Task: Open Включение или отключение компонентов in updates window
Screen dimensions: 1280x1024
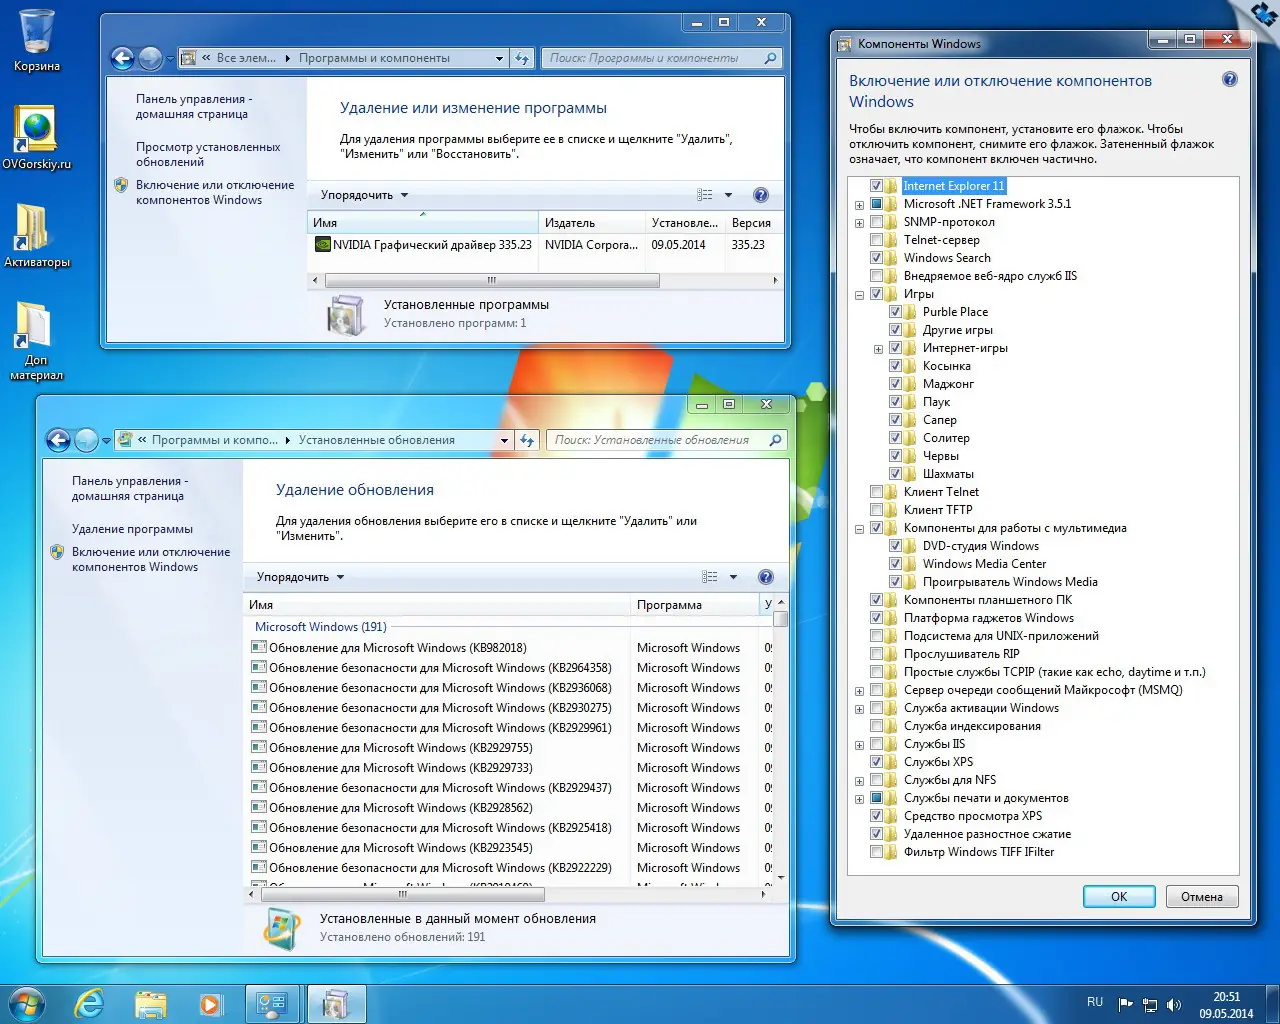Action: pyautogui.click(x=151, y=559)
